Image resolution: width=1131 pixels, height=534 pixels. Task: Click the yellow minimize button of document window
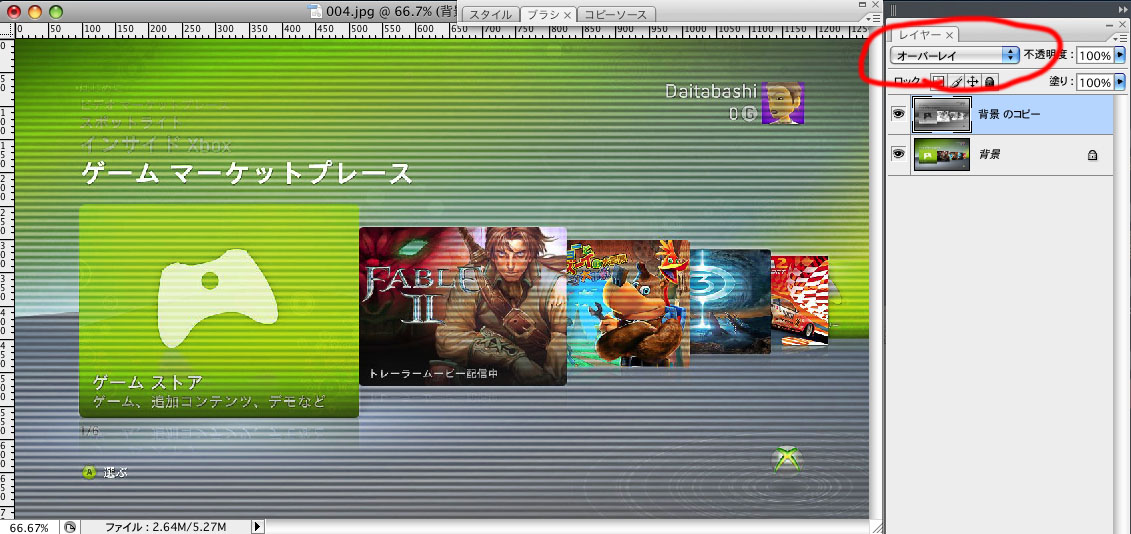[35, 11]
